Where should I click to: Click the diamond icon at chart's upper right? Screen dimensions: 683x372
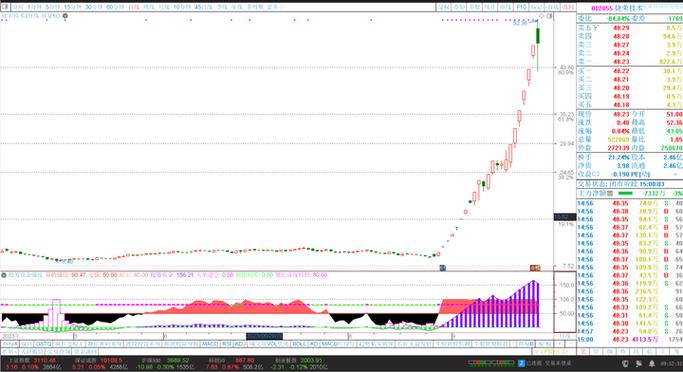[x=541, y=16]
